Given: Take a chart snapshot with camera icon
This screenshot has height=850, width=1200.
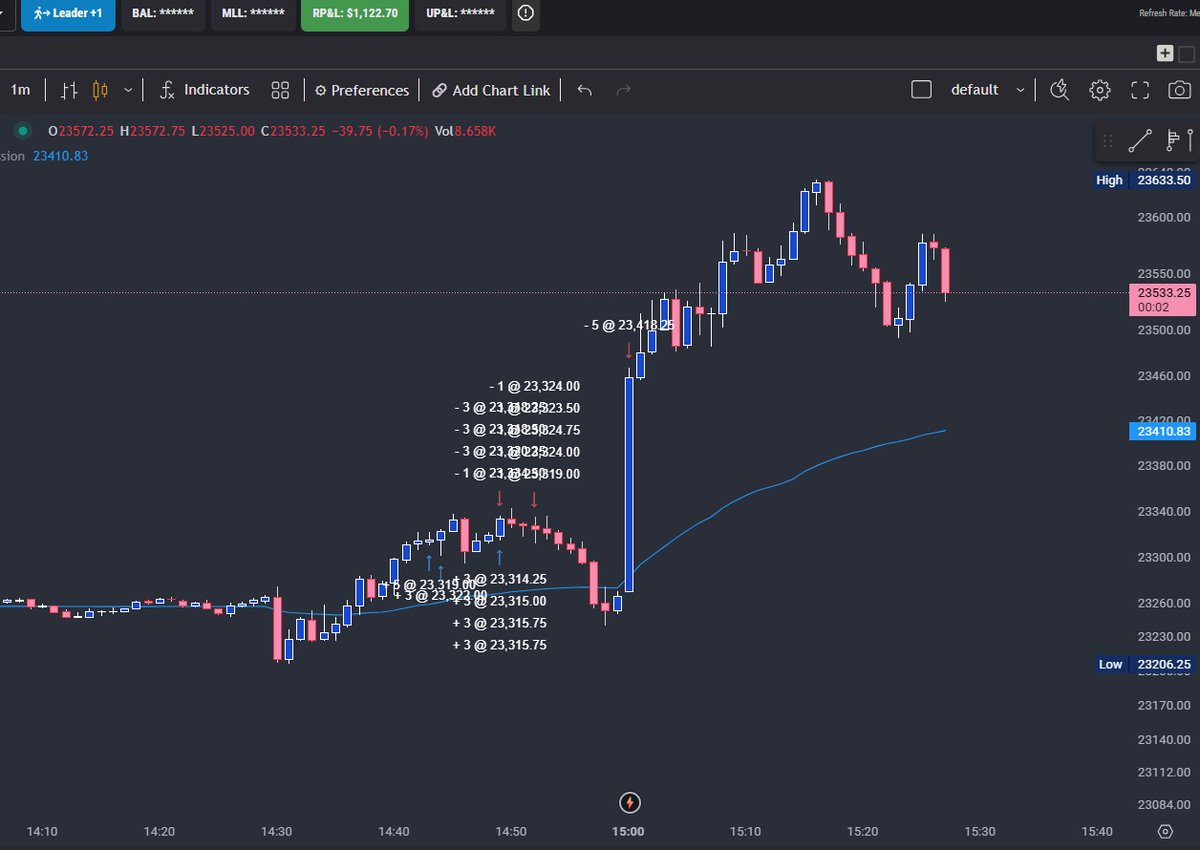Looking at the screenshot, I should coord(1179,90).
